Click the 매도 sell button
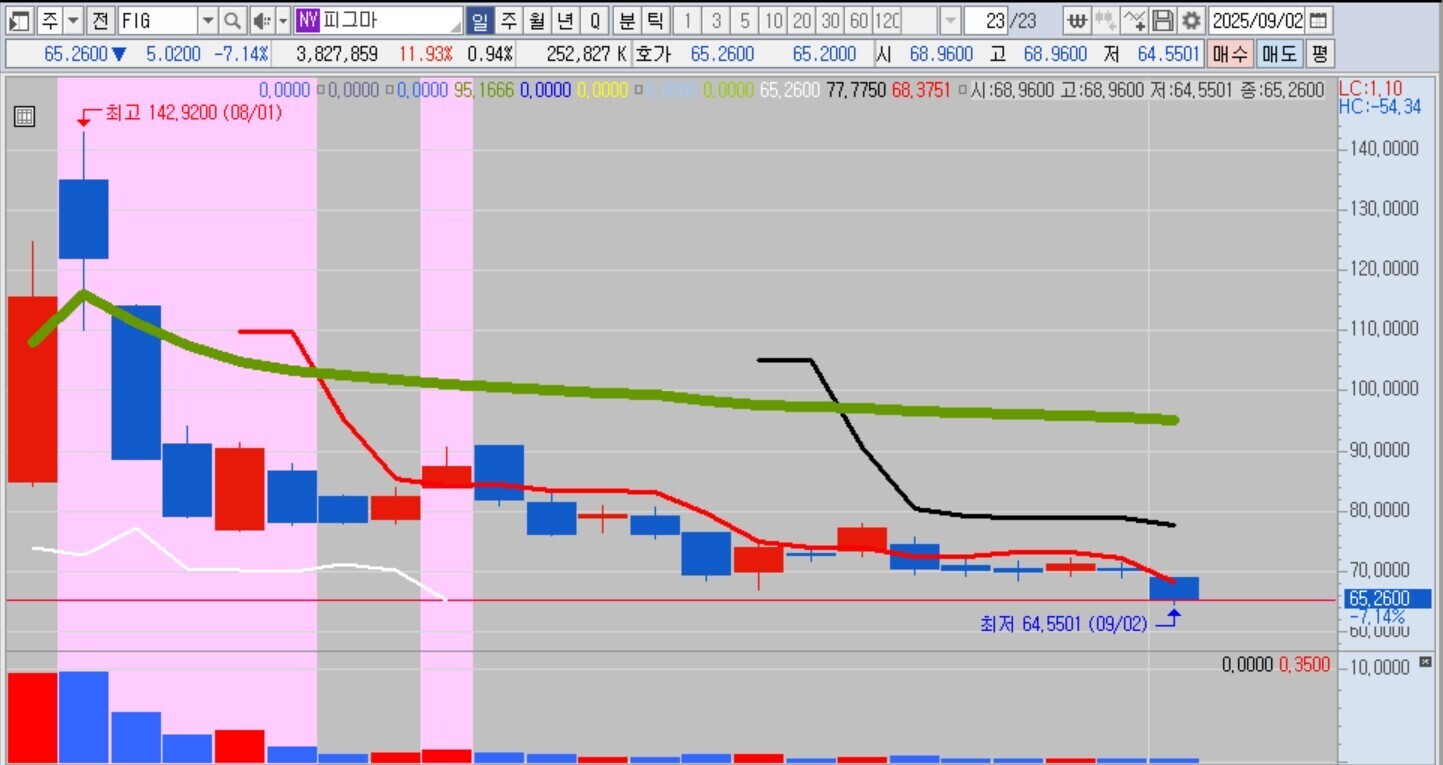 (x=1279, y=54)
